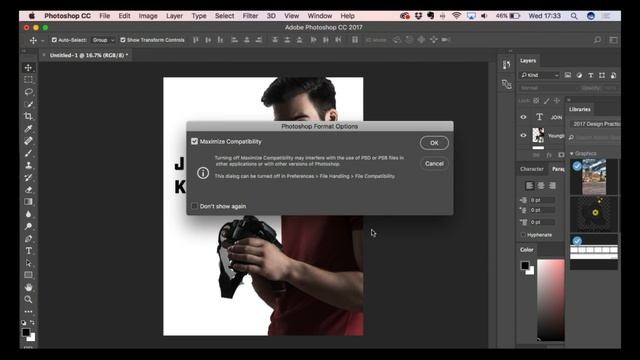640x360 pixels.
Task: Open the 2017 Design Practice library dropdown
Action: pyautogui.click(x=595, y=124)
